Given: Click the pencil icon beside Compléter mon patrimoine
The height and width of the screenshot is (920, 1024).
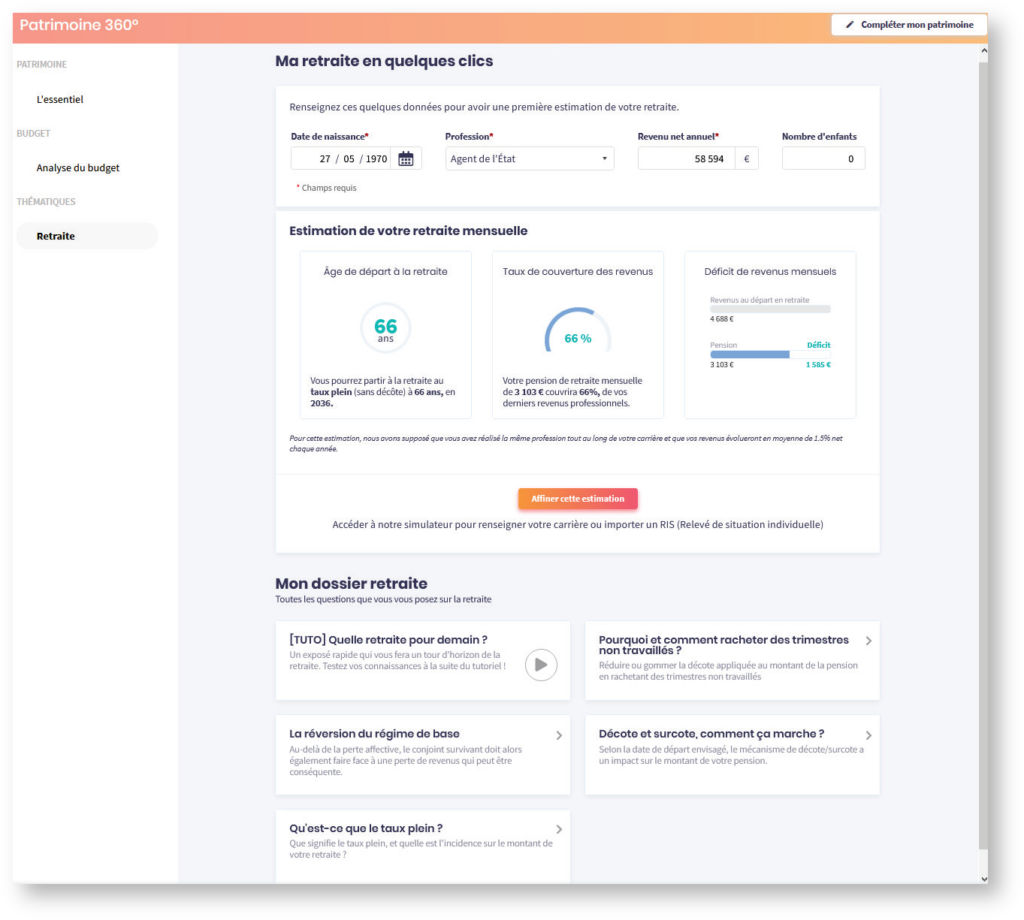Looking at the screenshot, I should click(850, 25).
